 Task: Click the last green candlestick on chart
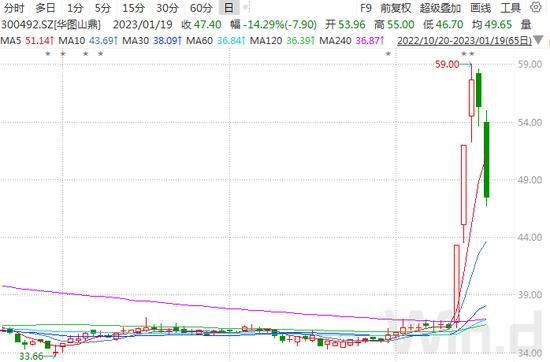487,160
